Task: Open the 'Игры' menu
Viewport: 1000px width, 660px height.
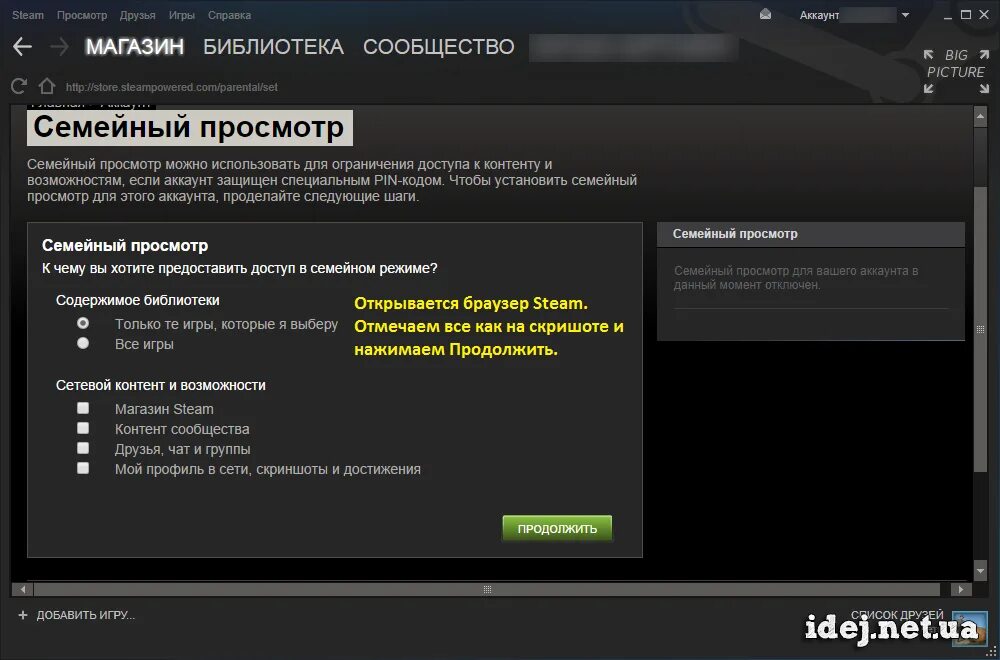Action: point(182,15)
